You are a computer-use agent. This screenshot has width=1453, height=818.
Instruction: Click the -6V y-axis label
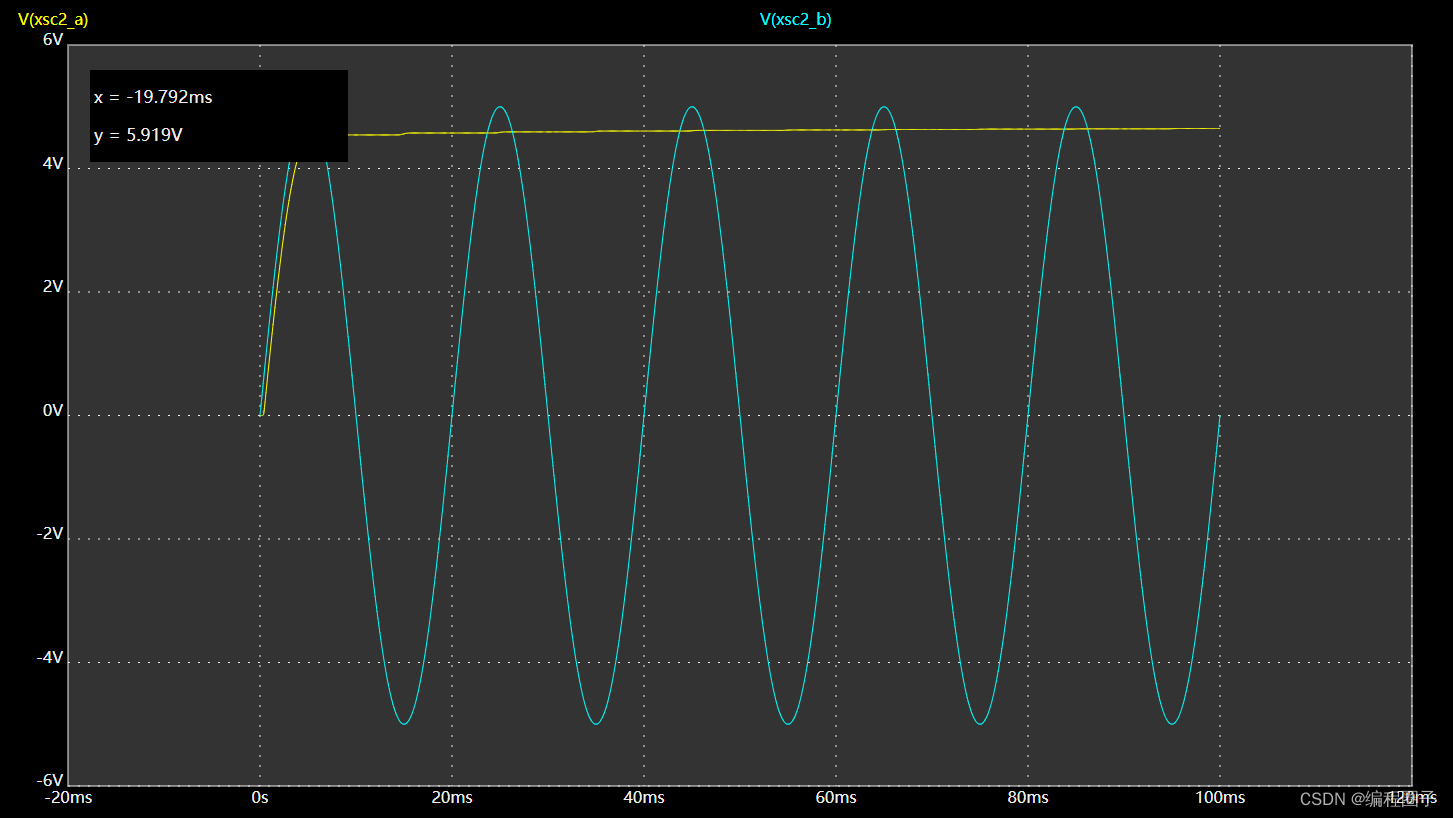pyautogui.click(x=50, y=780)
